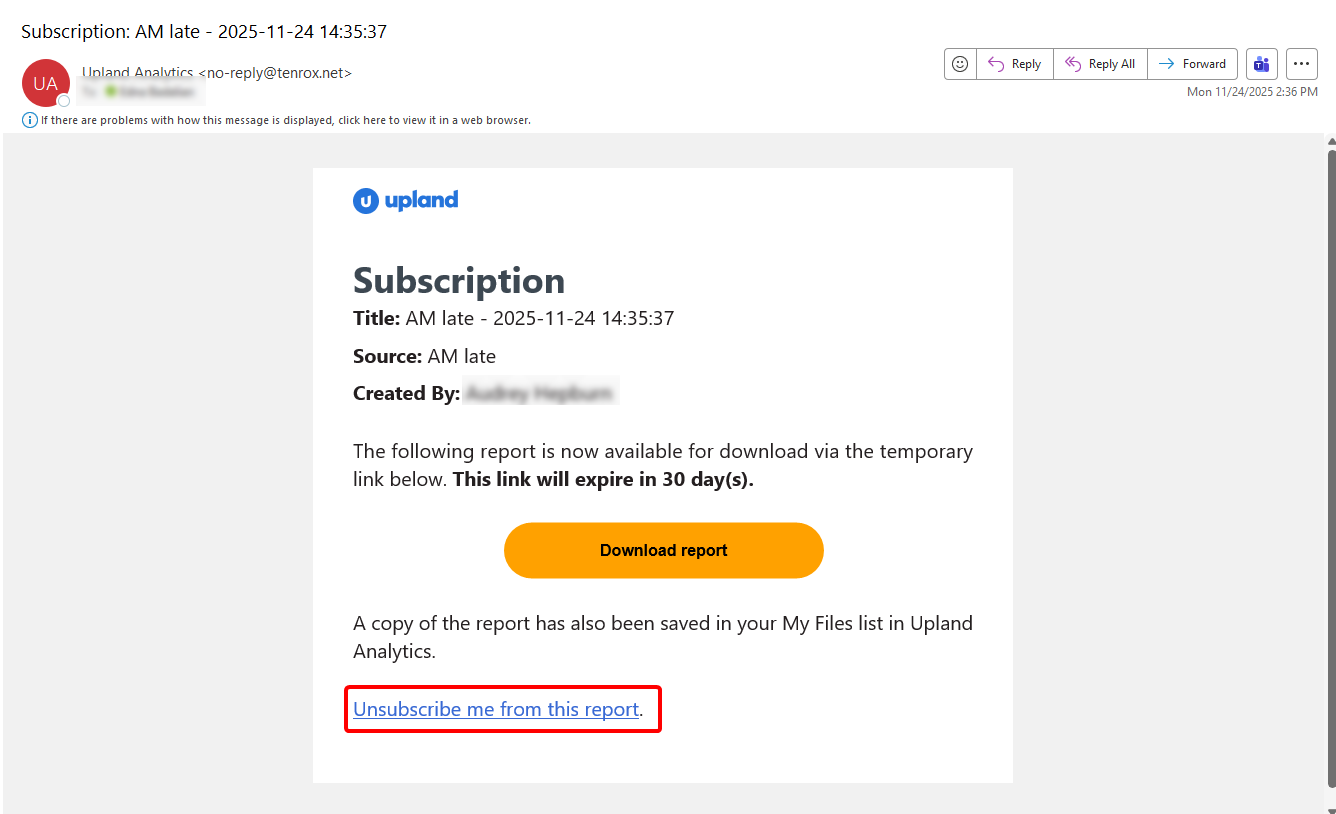Click the email subject line at top

point(204,31)
